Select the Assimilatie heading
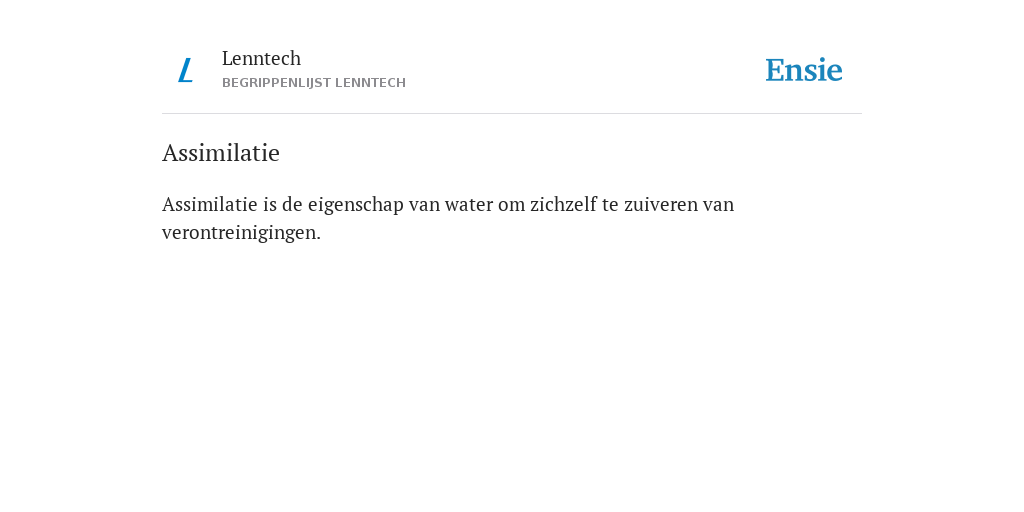Viewport: 1024px width, 512px height. tap(221, 153)
